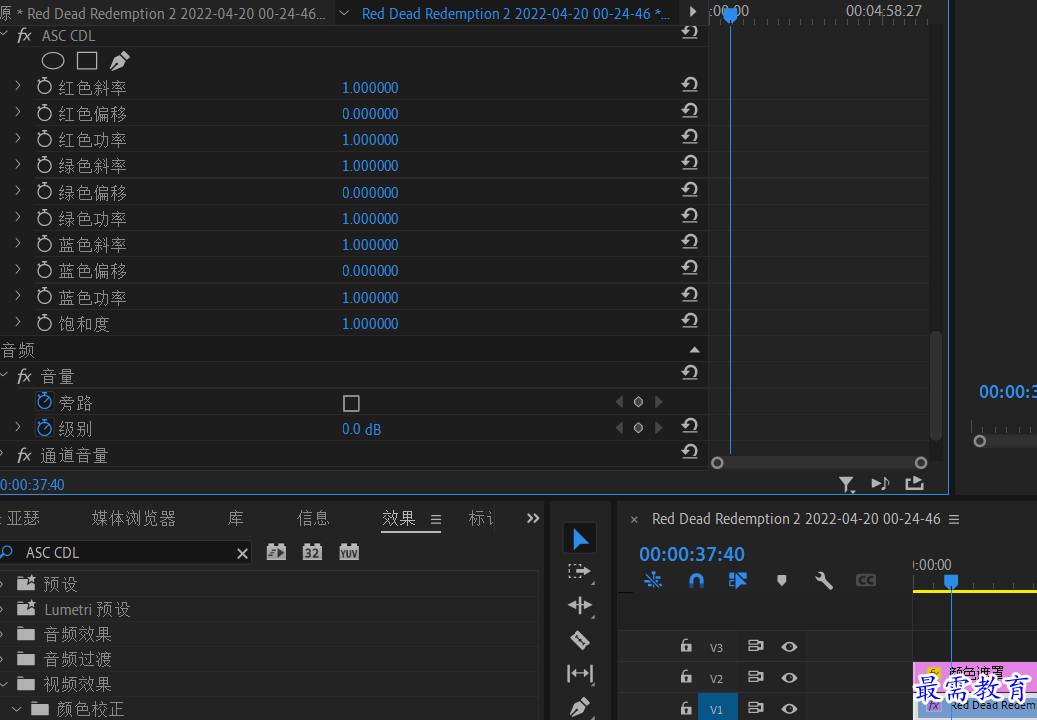
Task: Expand 蓝色斜率 property
Action: coord(18,243)
